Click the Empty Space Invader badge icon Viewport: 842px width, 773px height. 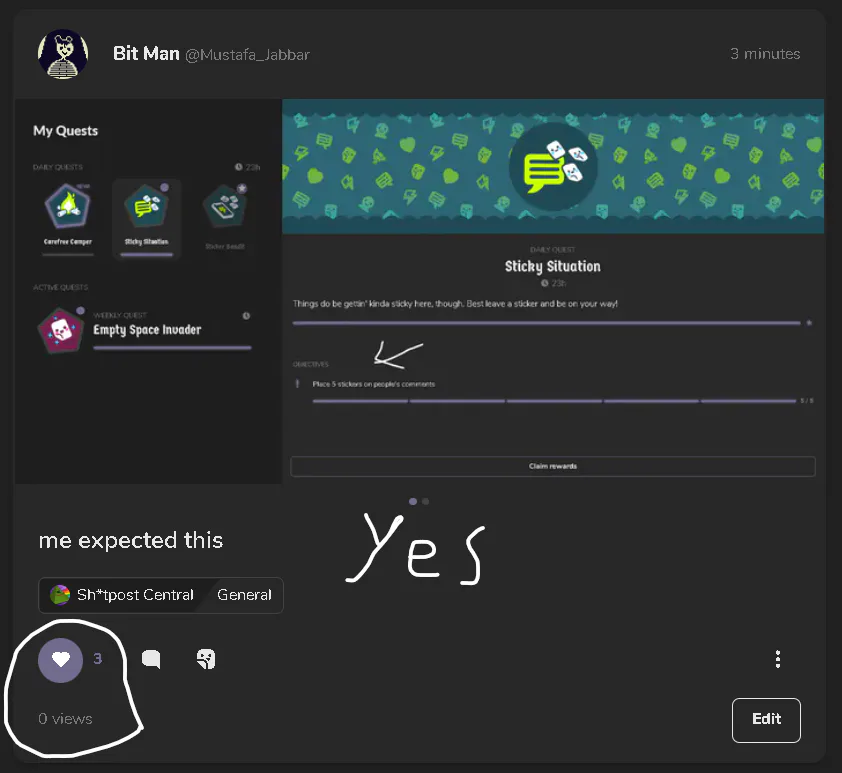point(61,330)
